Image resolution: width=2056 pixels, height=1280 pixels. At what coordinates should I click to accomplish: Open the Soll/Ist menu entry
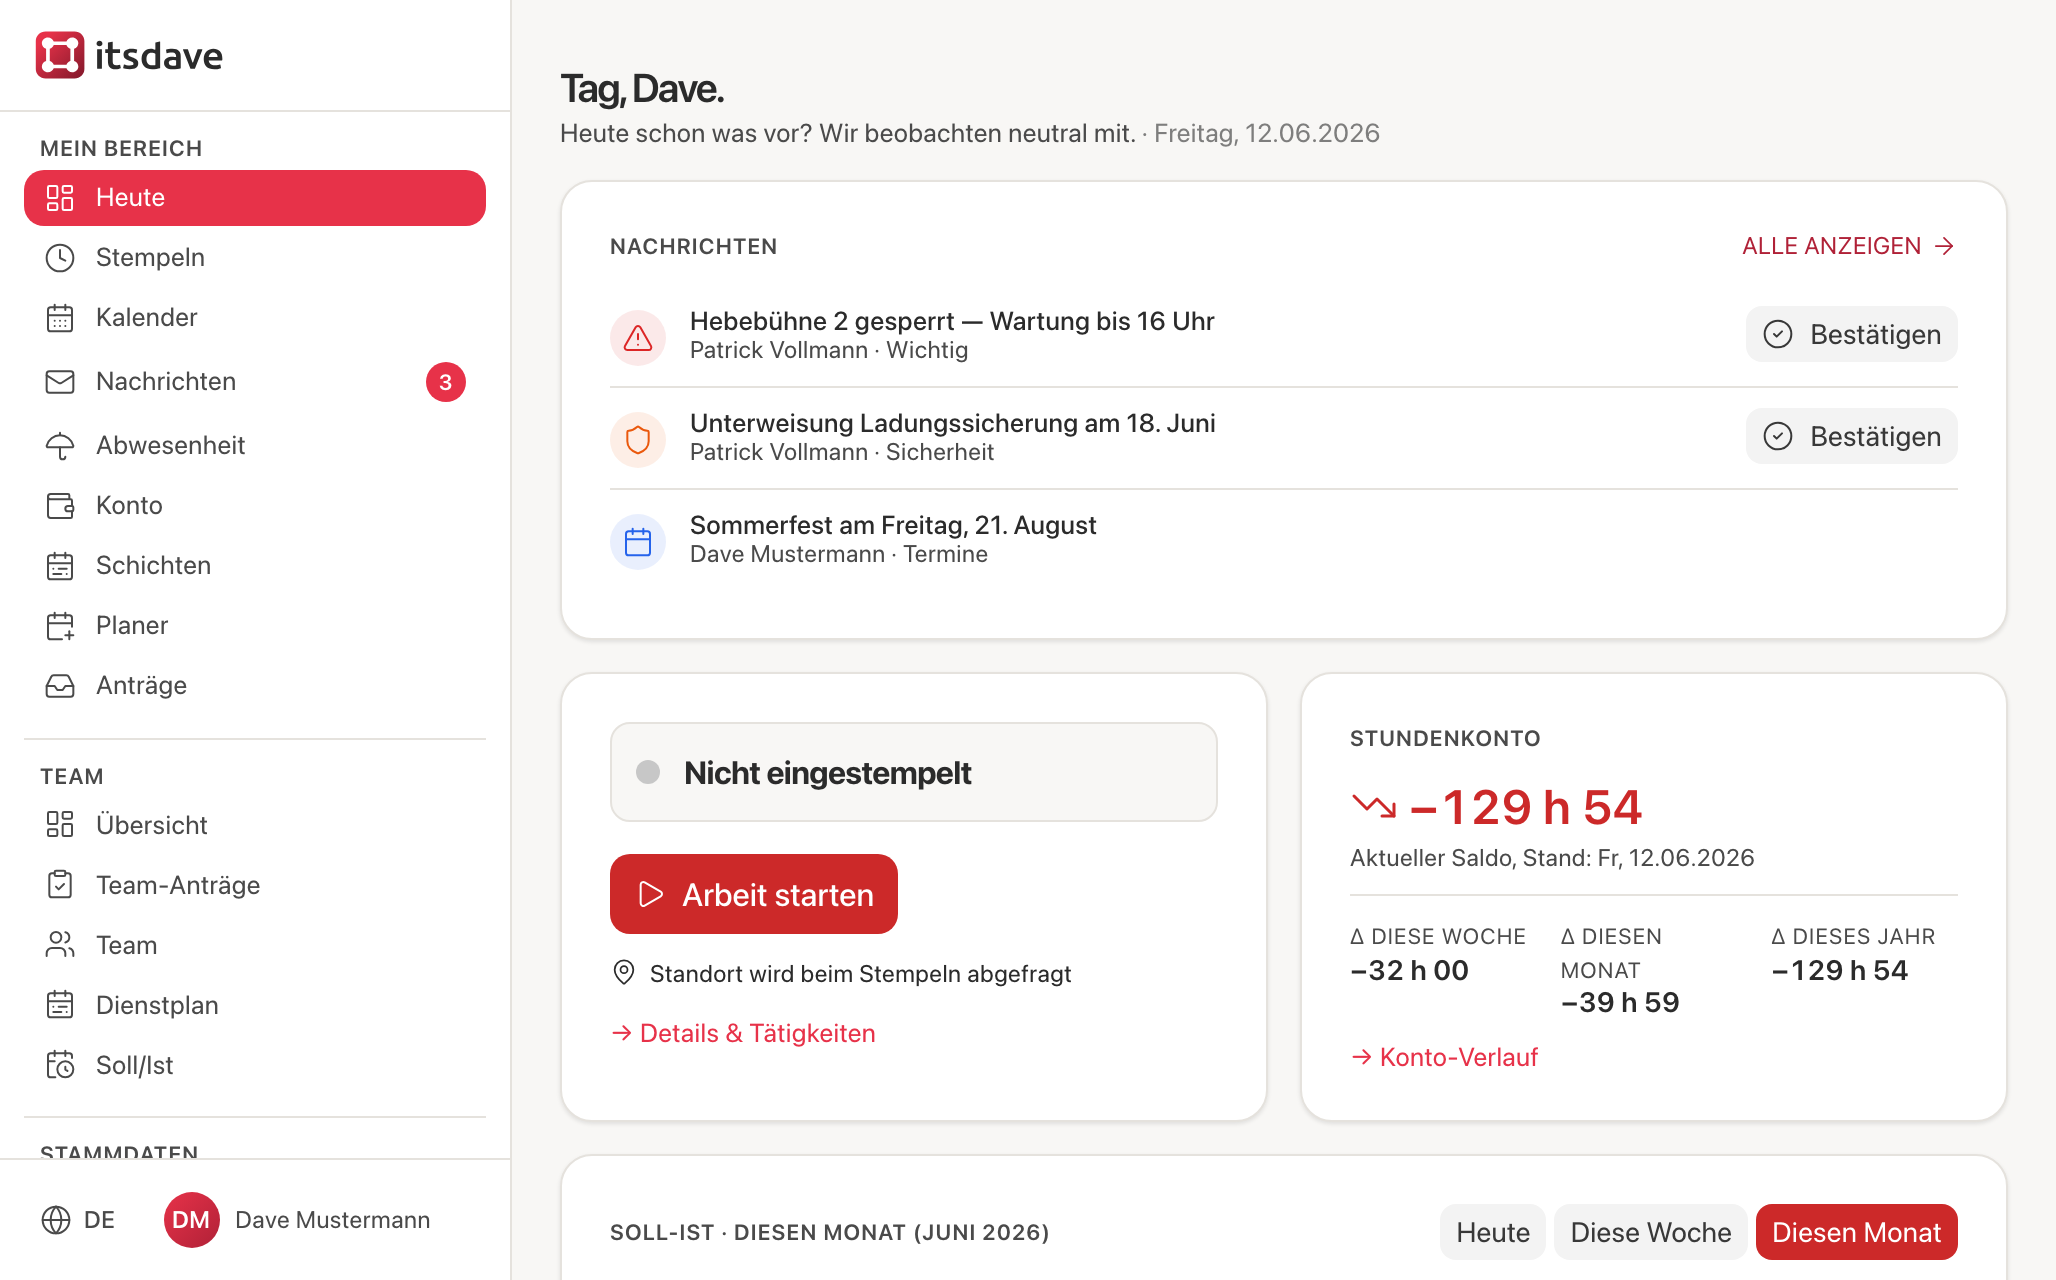tap(255, 1065)
